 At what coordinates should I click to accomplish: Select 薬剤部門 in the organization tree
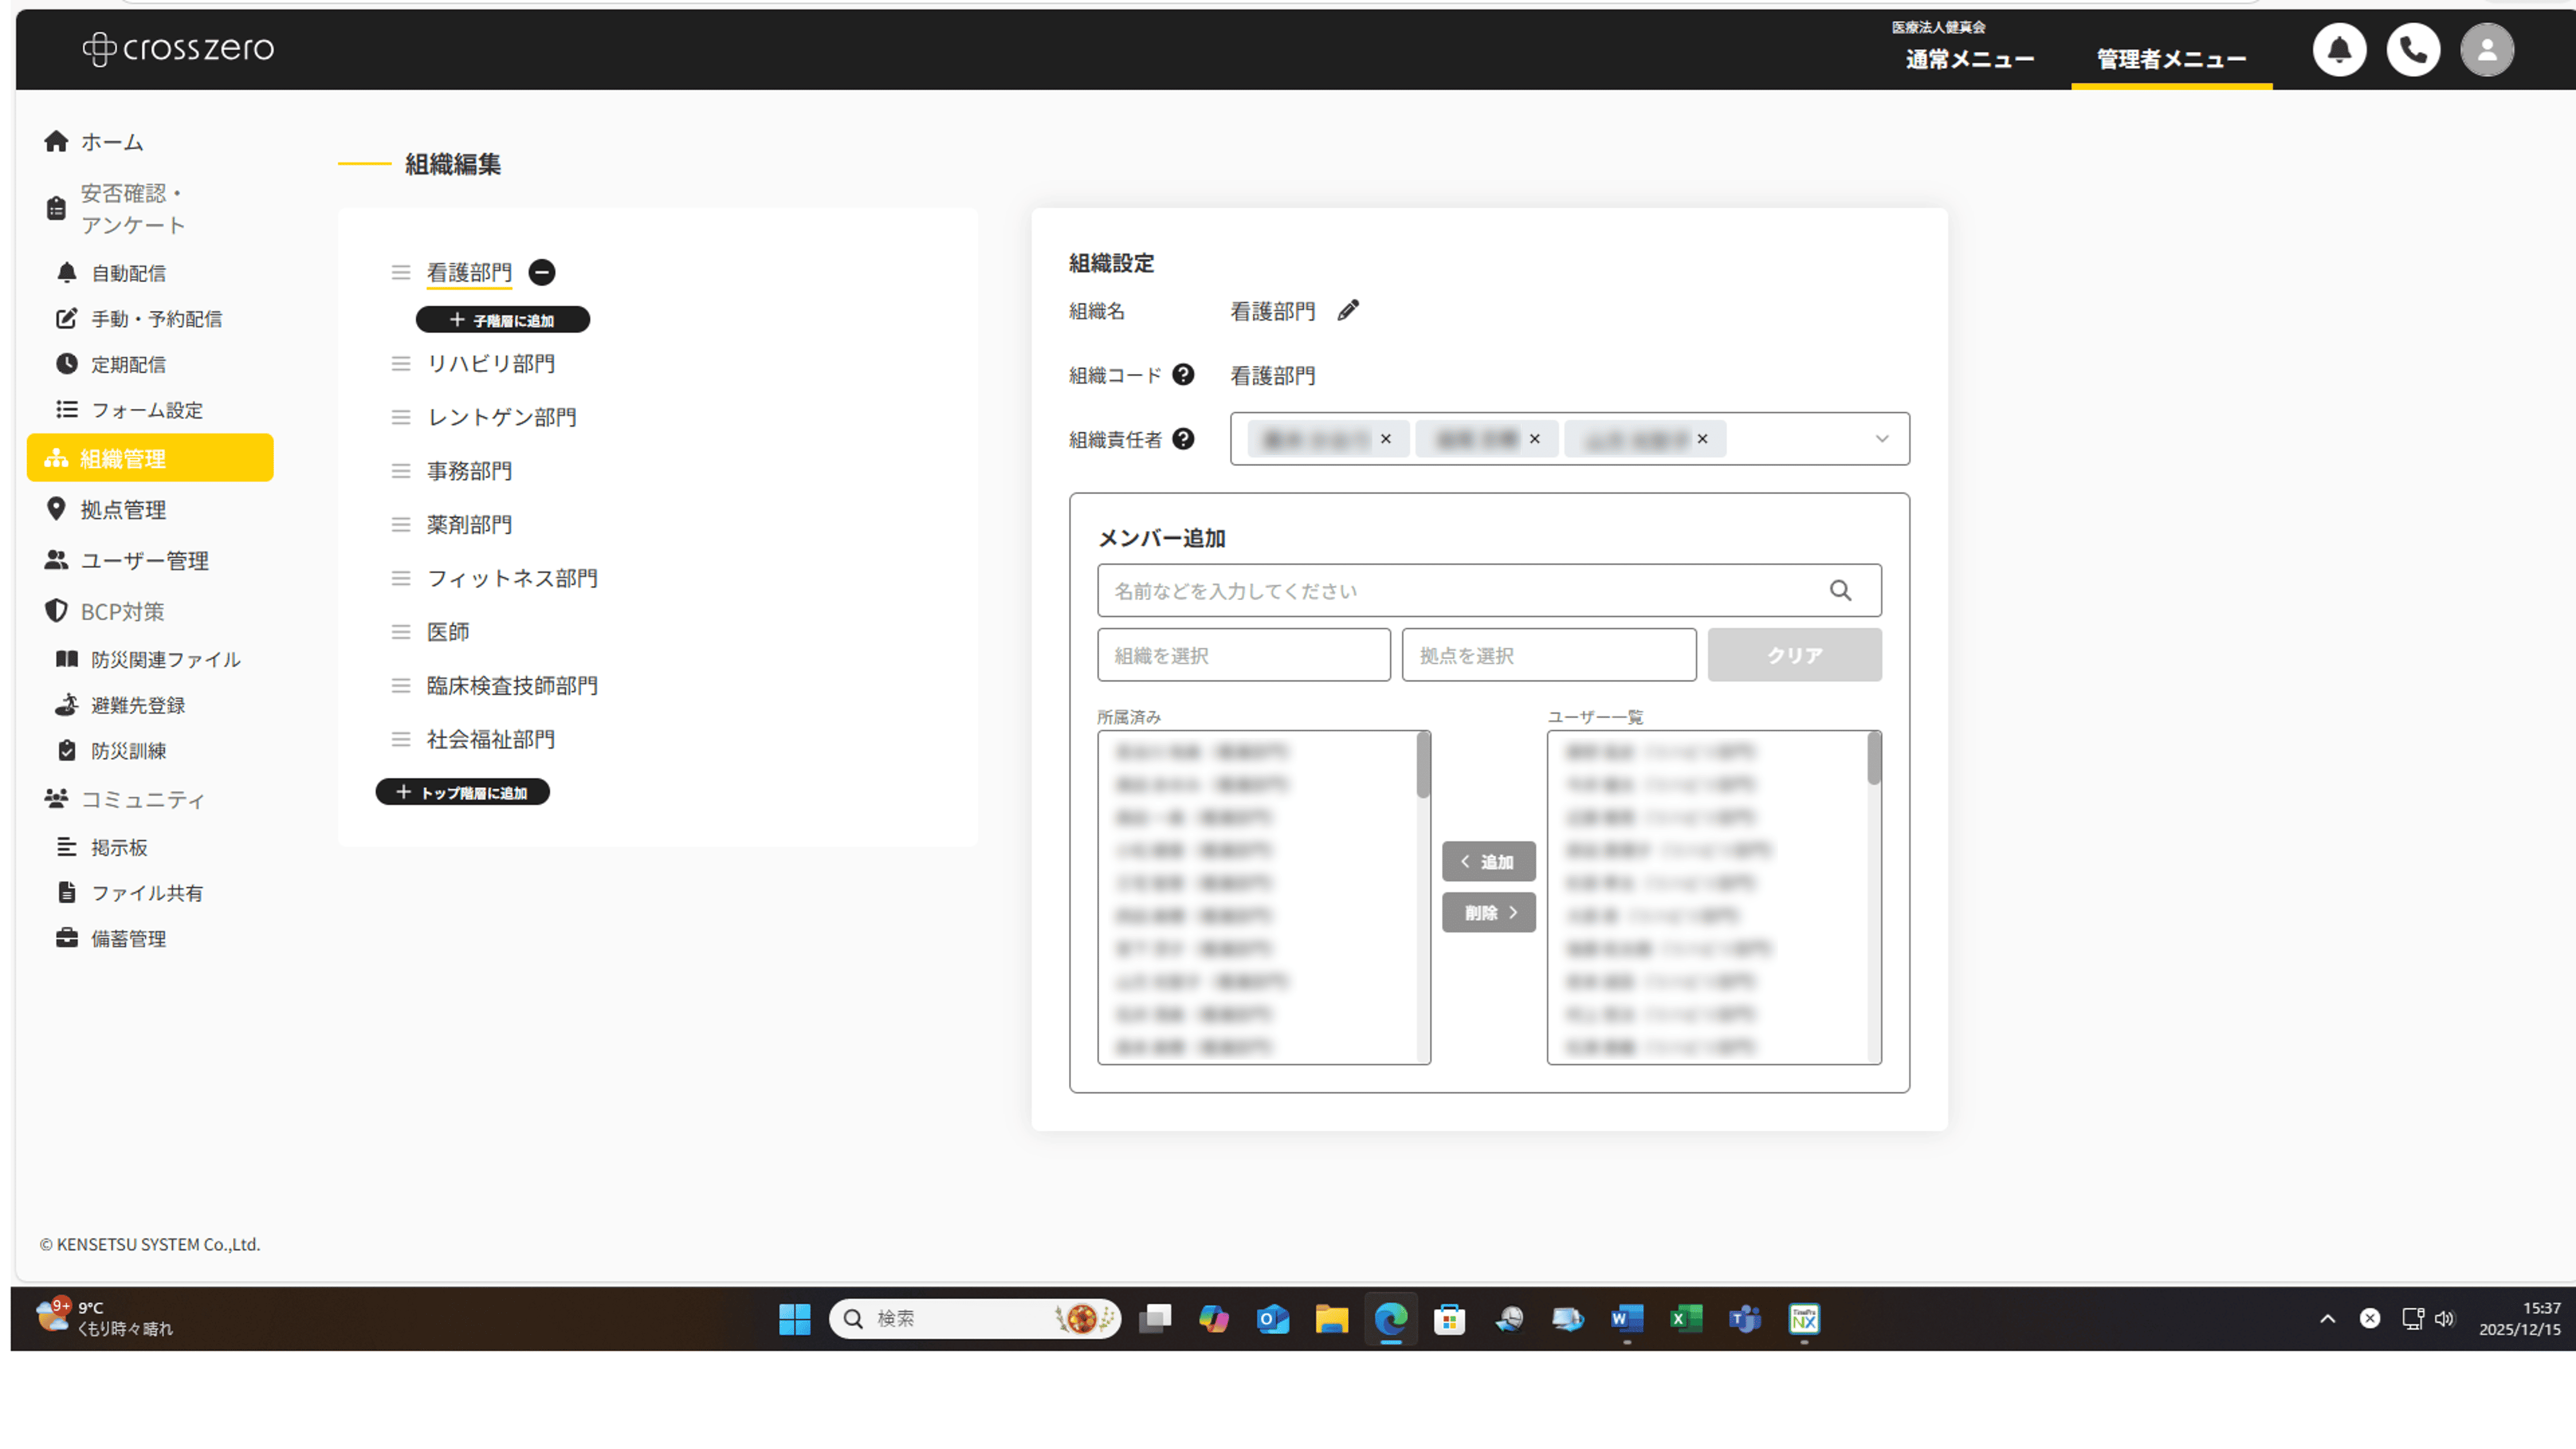469,525
